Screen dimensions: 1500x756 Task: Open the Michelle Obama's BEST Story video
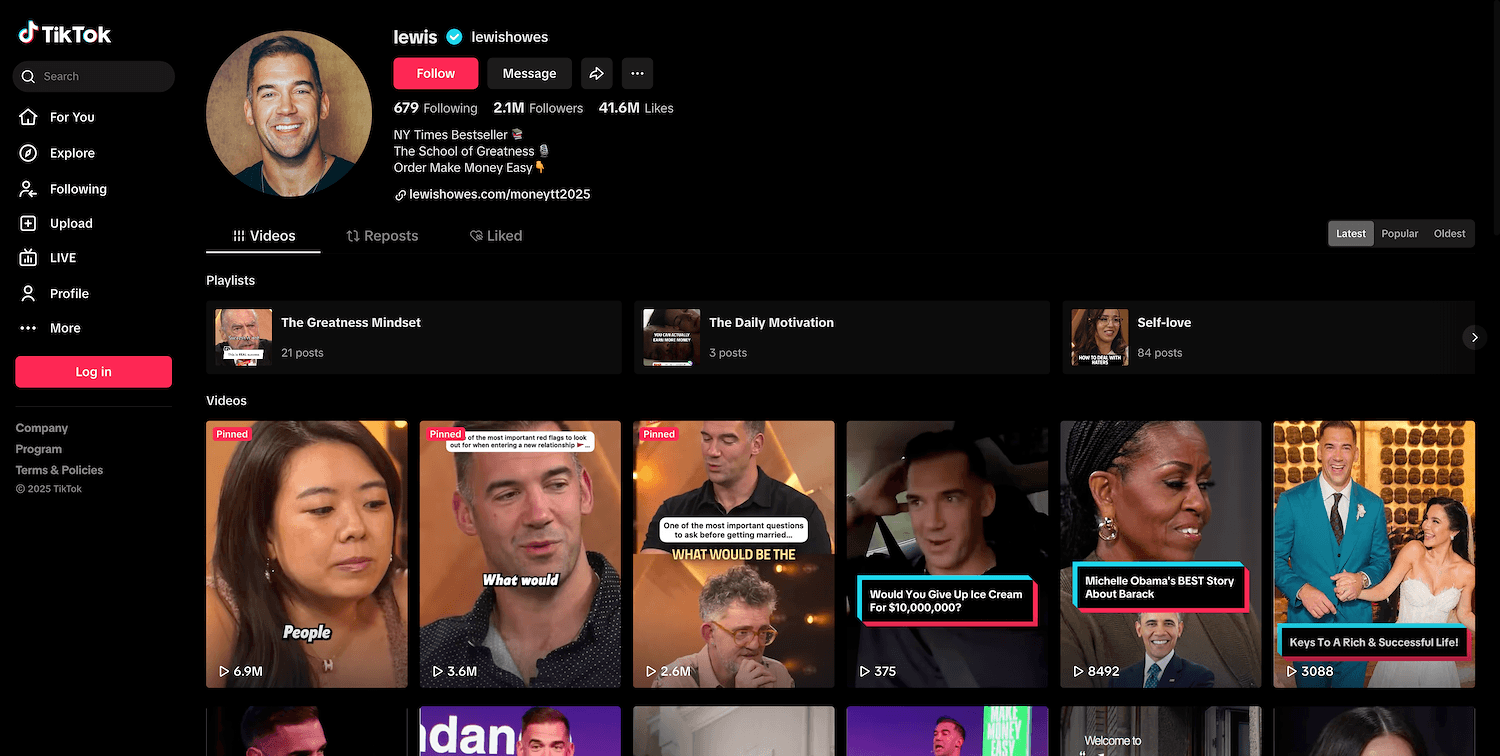[x=1160, y=554]
